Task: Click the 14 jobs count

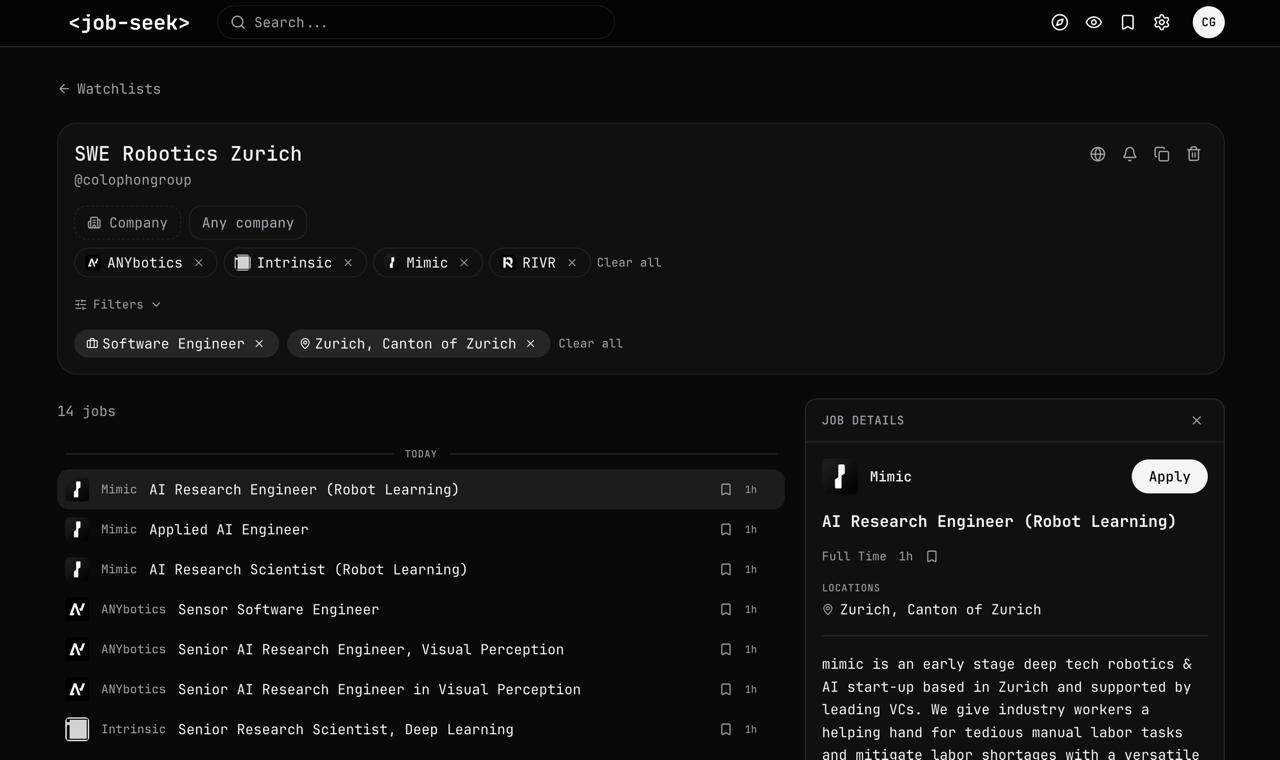Action: [87, 412]
